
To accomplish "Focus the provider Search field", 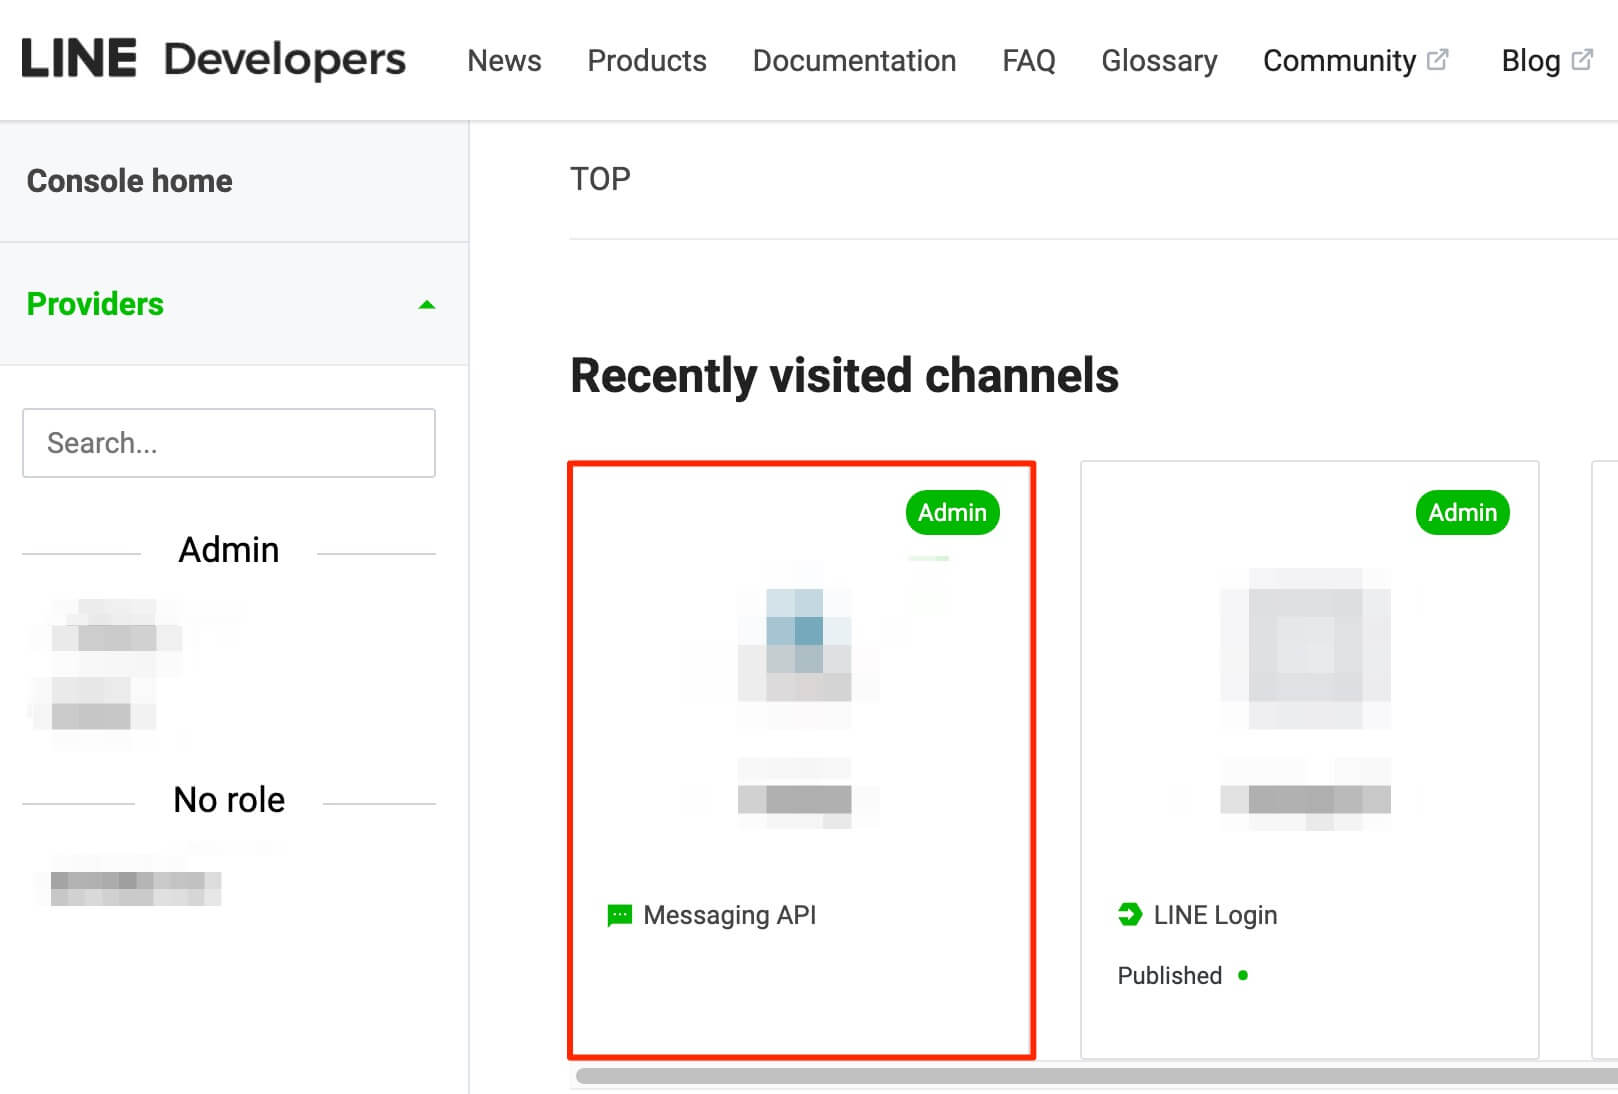I will click(229, 442).
